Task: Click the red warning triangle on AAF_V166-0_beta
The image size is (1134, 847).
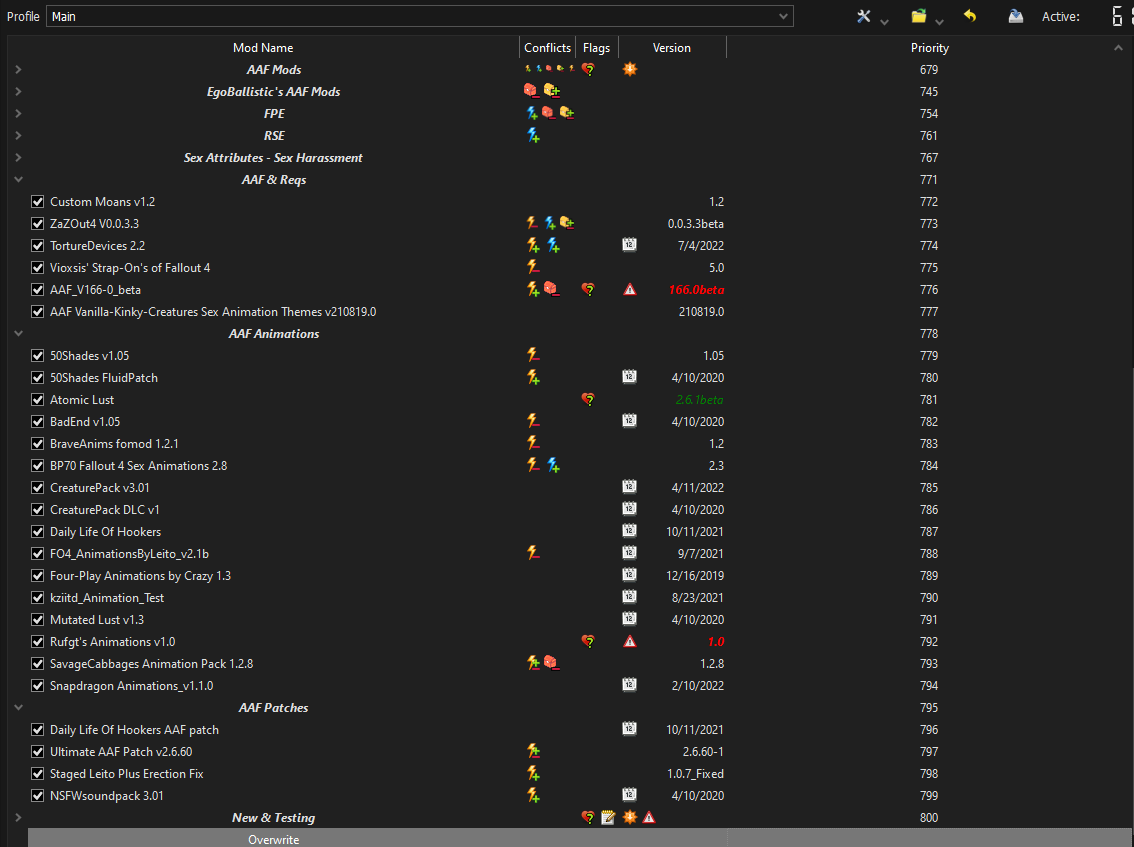Action: point(630,289)
